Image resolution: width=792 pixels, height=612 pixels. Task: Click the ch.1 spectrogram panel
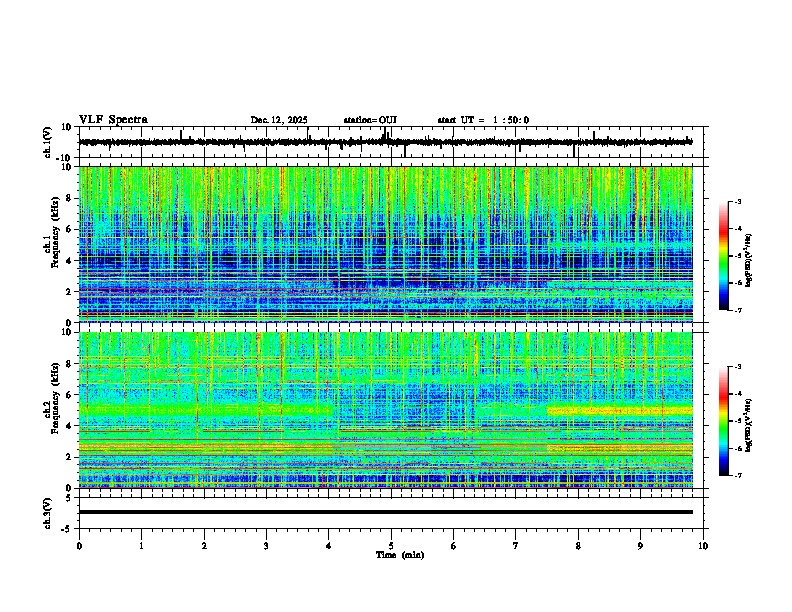point(385,244)
